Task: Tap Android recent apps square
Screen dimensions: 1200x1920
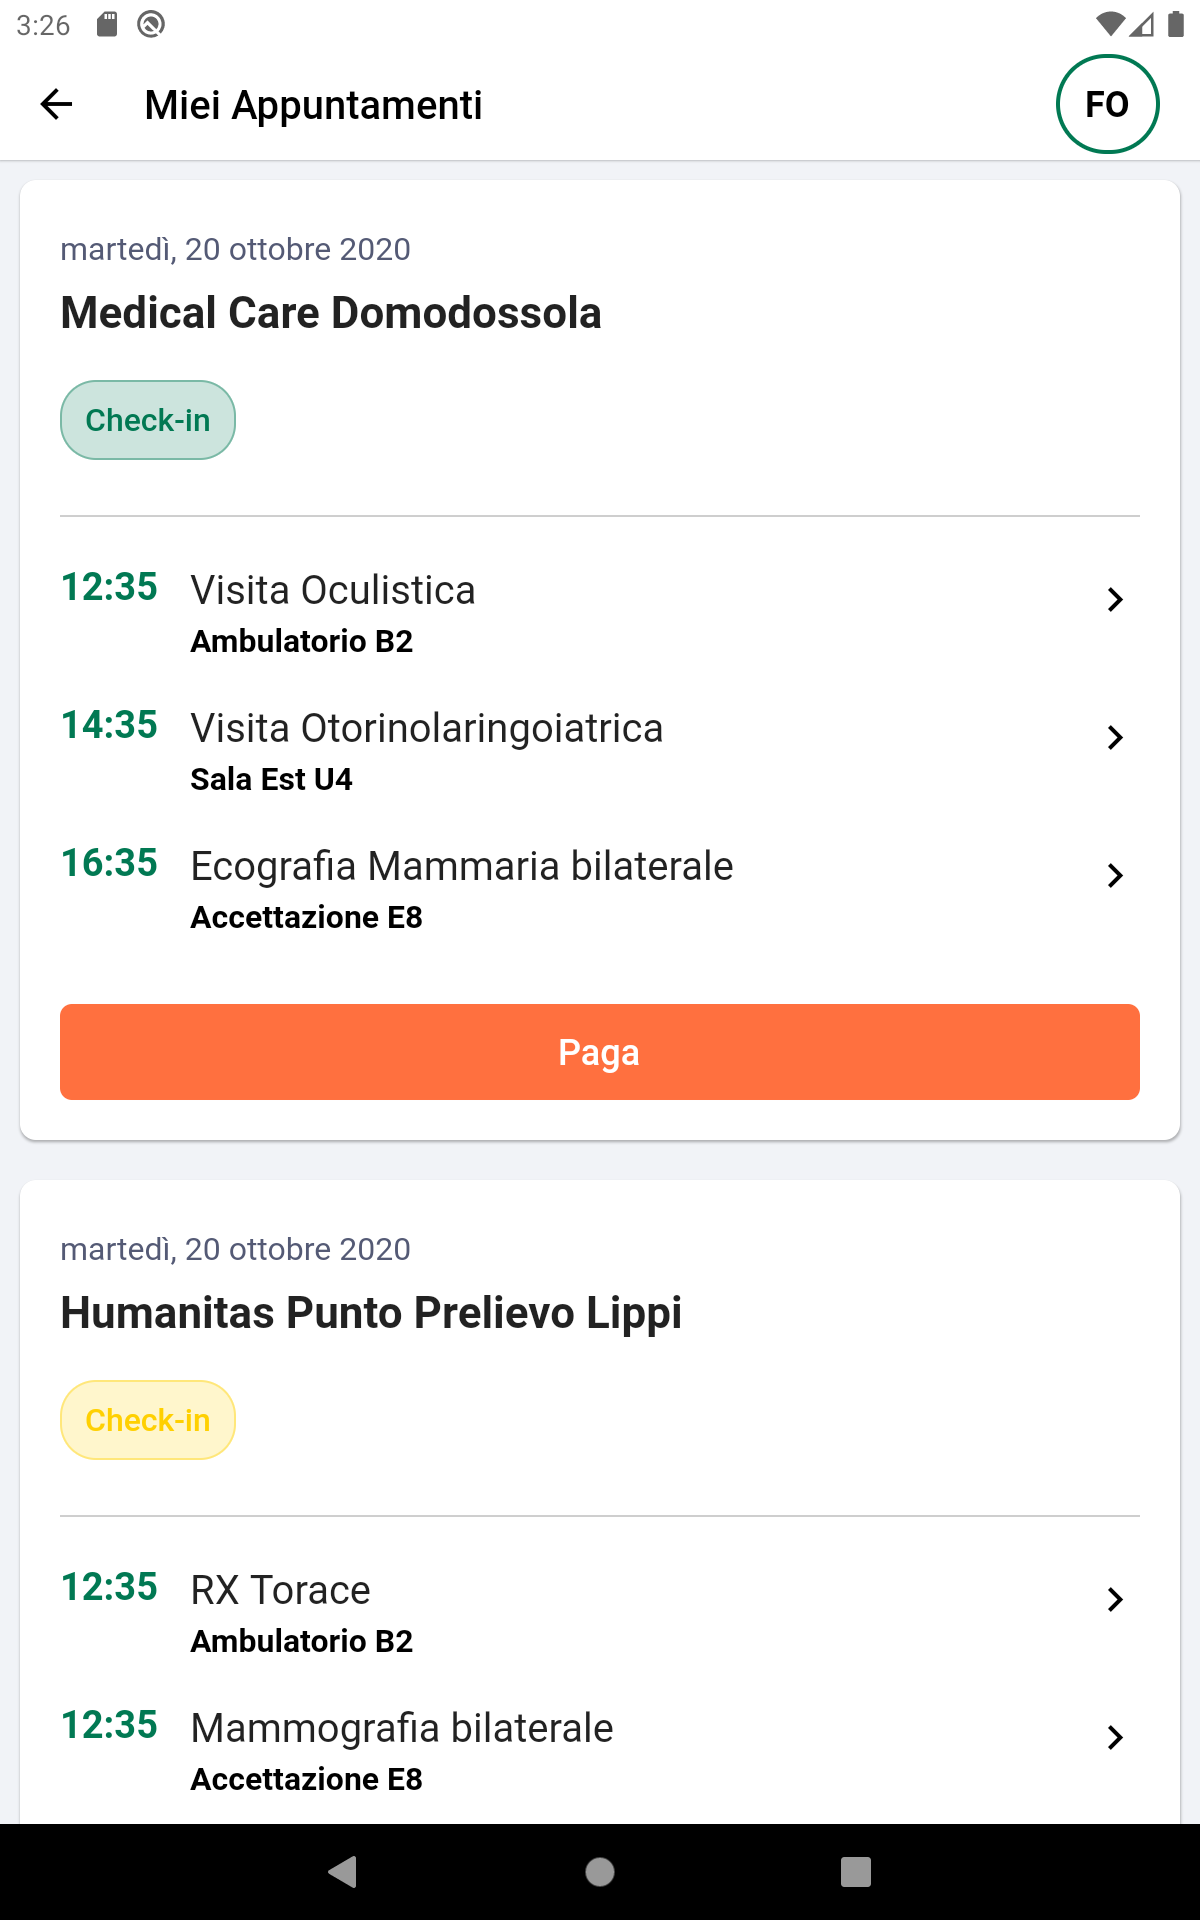Action: coord(856,1871)
